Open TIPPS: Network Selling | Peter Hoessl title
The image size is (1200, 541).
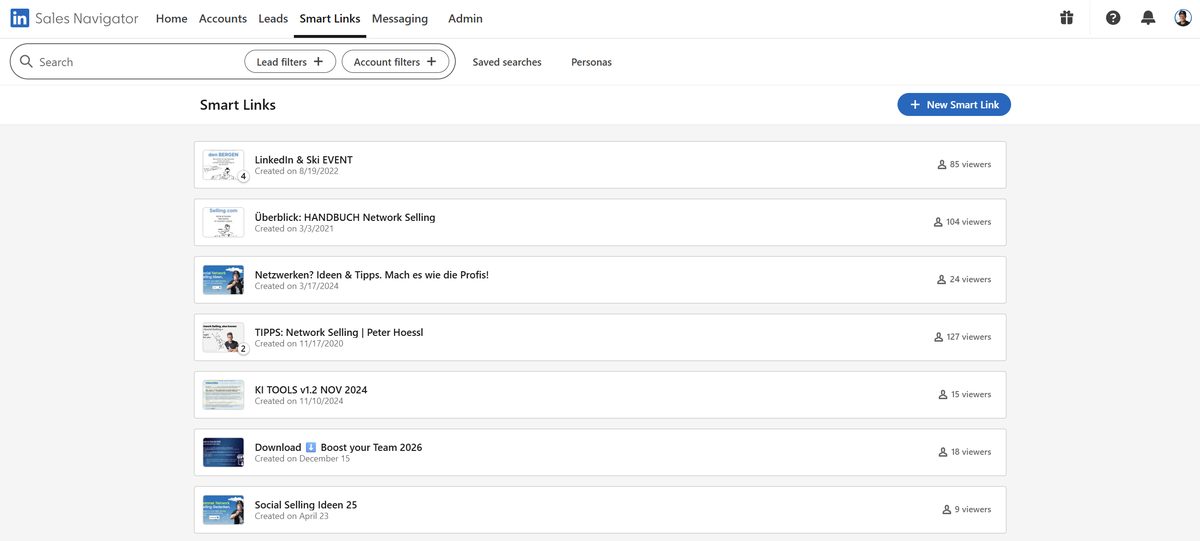[339, 332]
